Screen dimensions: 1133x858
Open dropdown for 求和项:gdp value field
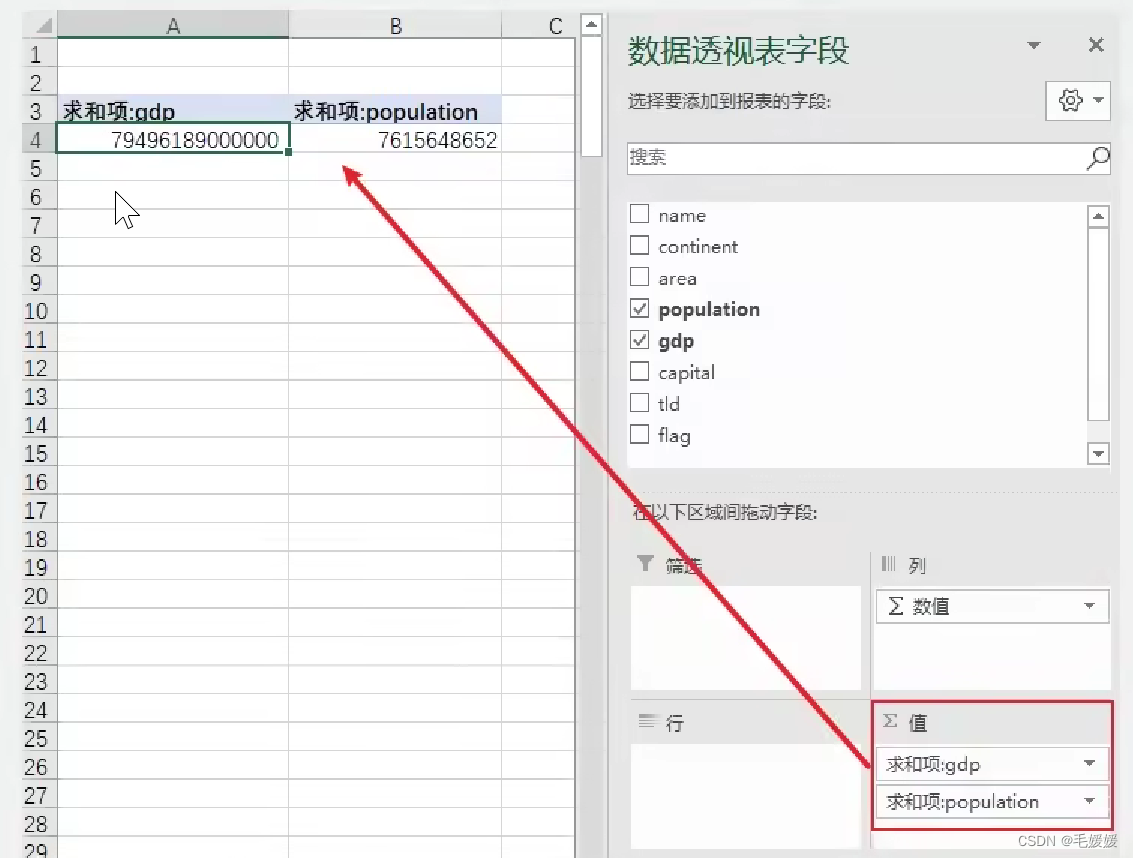point(1090,763)
